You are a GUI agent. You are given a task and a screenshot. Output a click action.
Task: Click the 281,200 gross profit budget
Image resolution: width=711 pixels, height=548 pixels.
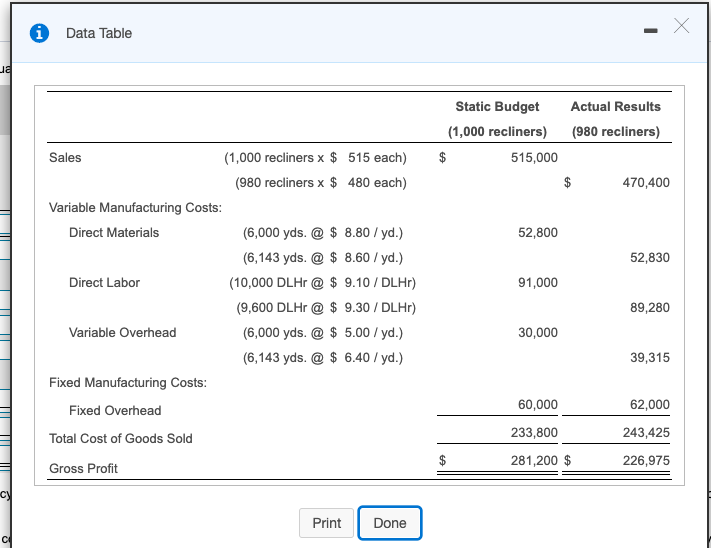(534, 461)
